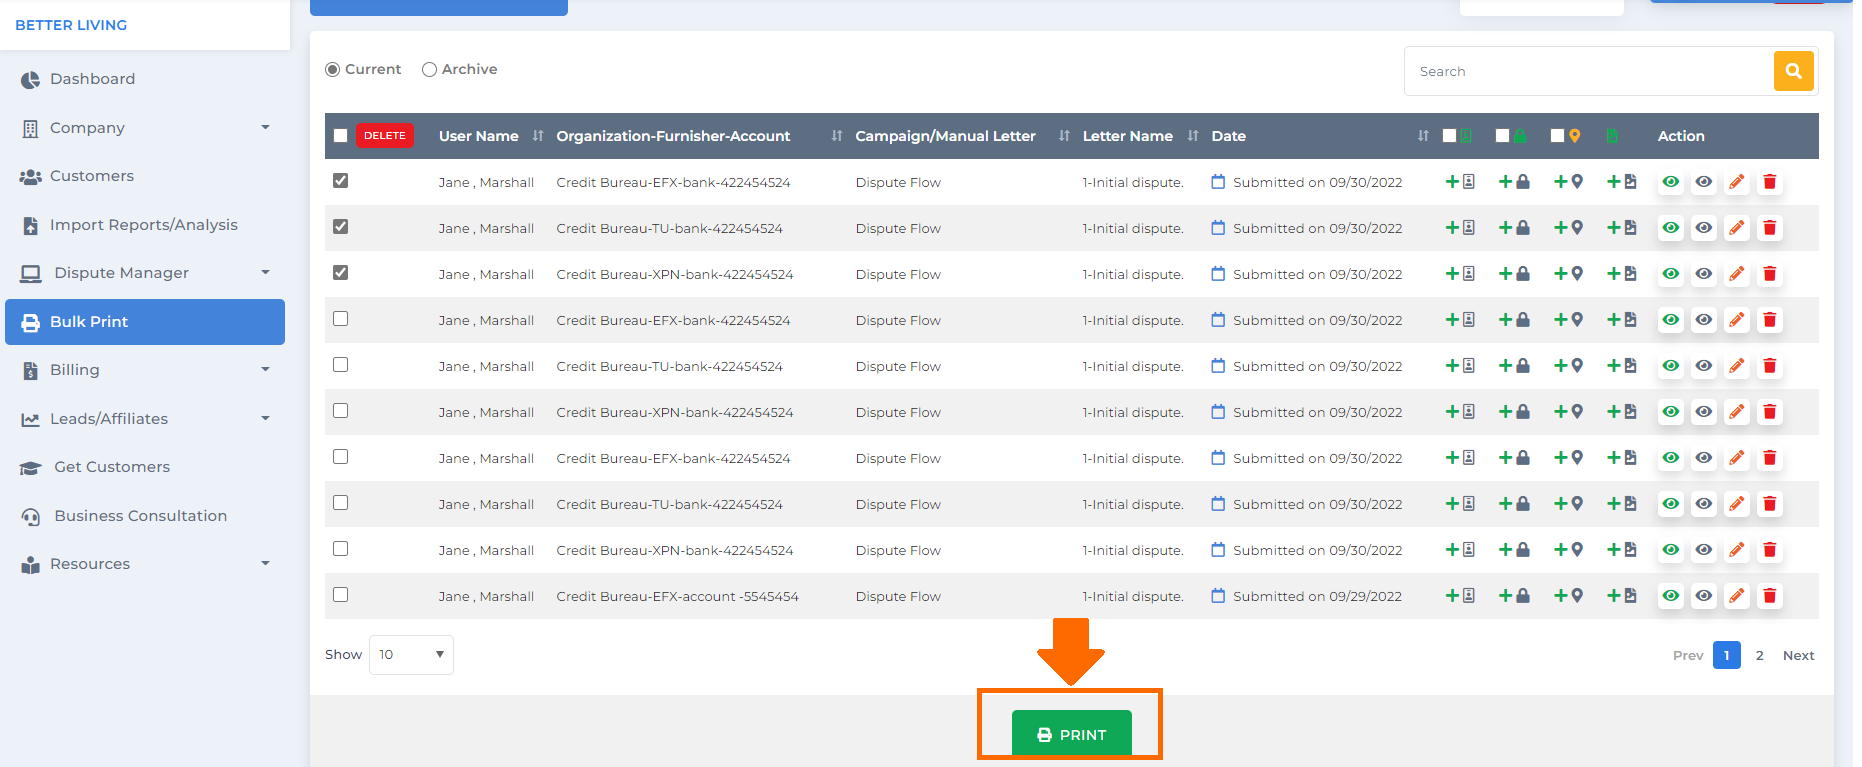Open gray eye view for checked TU-bank row

1704,228
